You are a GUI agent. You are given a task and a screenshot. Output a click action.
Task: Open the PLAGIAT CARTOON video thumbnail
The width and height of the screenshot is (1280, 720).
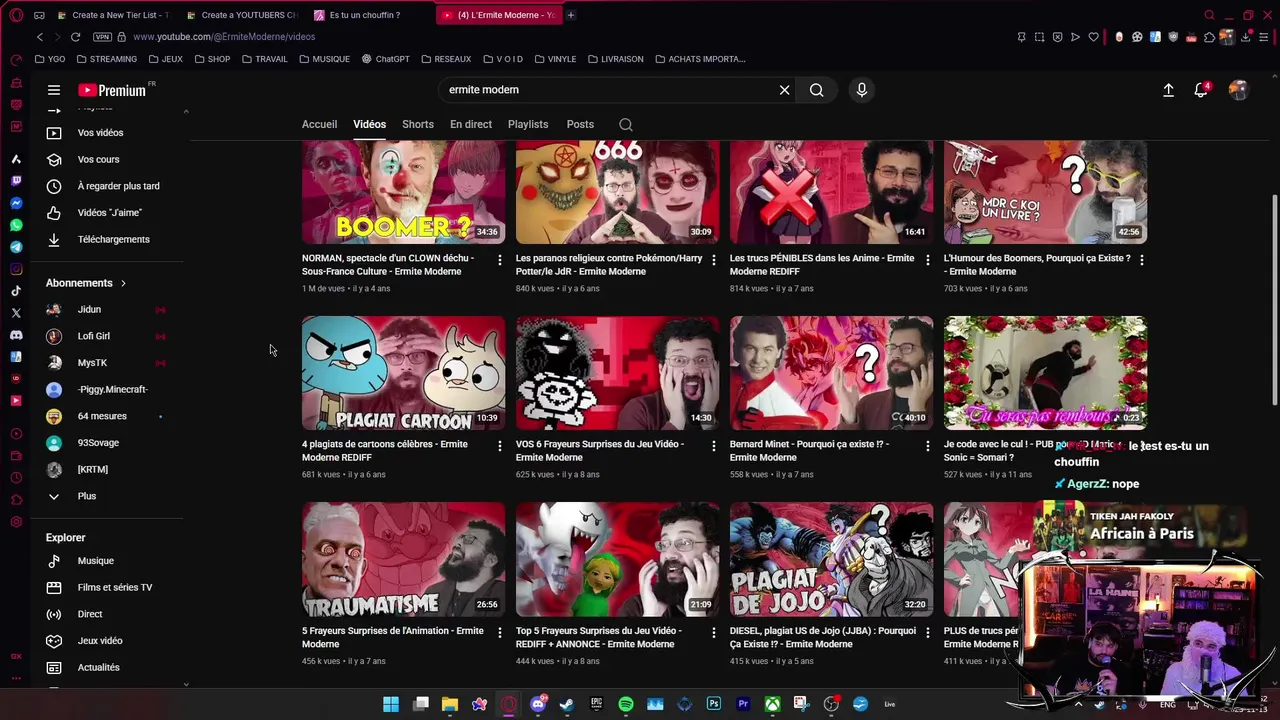coord(404,373)
